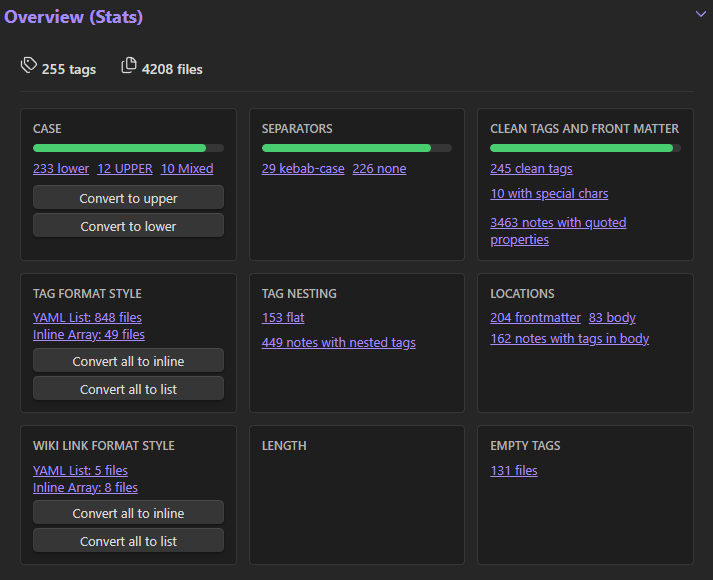
Task: Click the WIKI LINK FORMAT STYLE title
Action: click(x=104, y=445)
